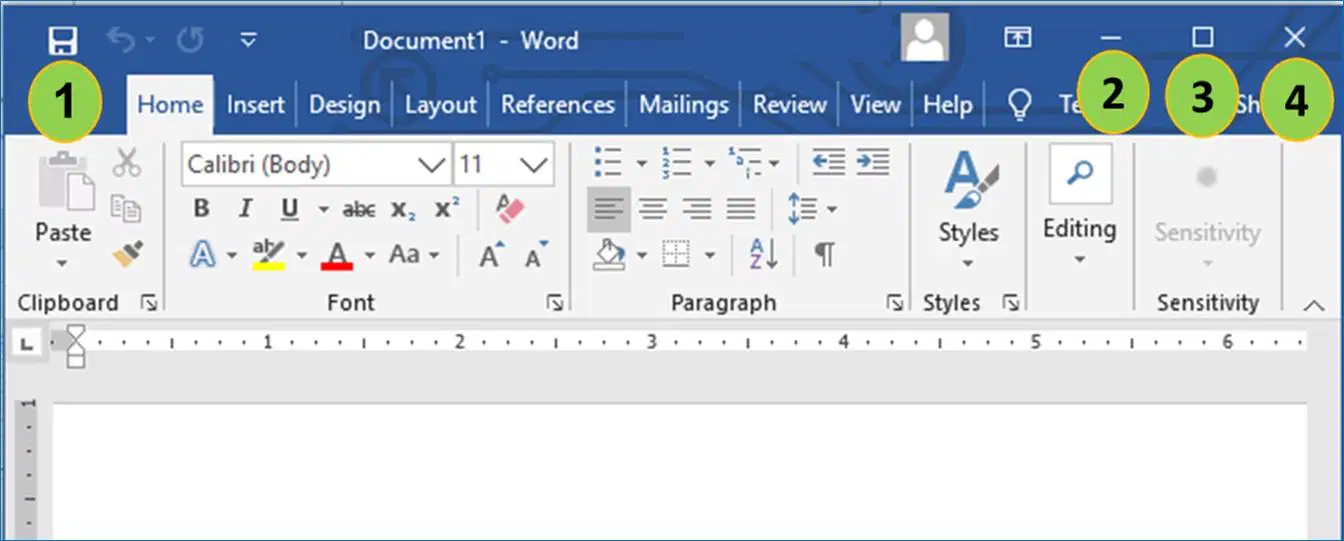The height and width of the screenshot is (541, 1344).
Task: Align text left
Action: 609,209
